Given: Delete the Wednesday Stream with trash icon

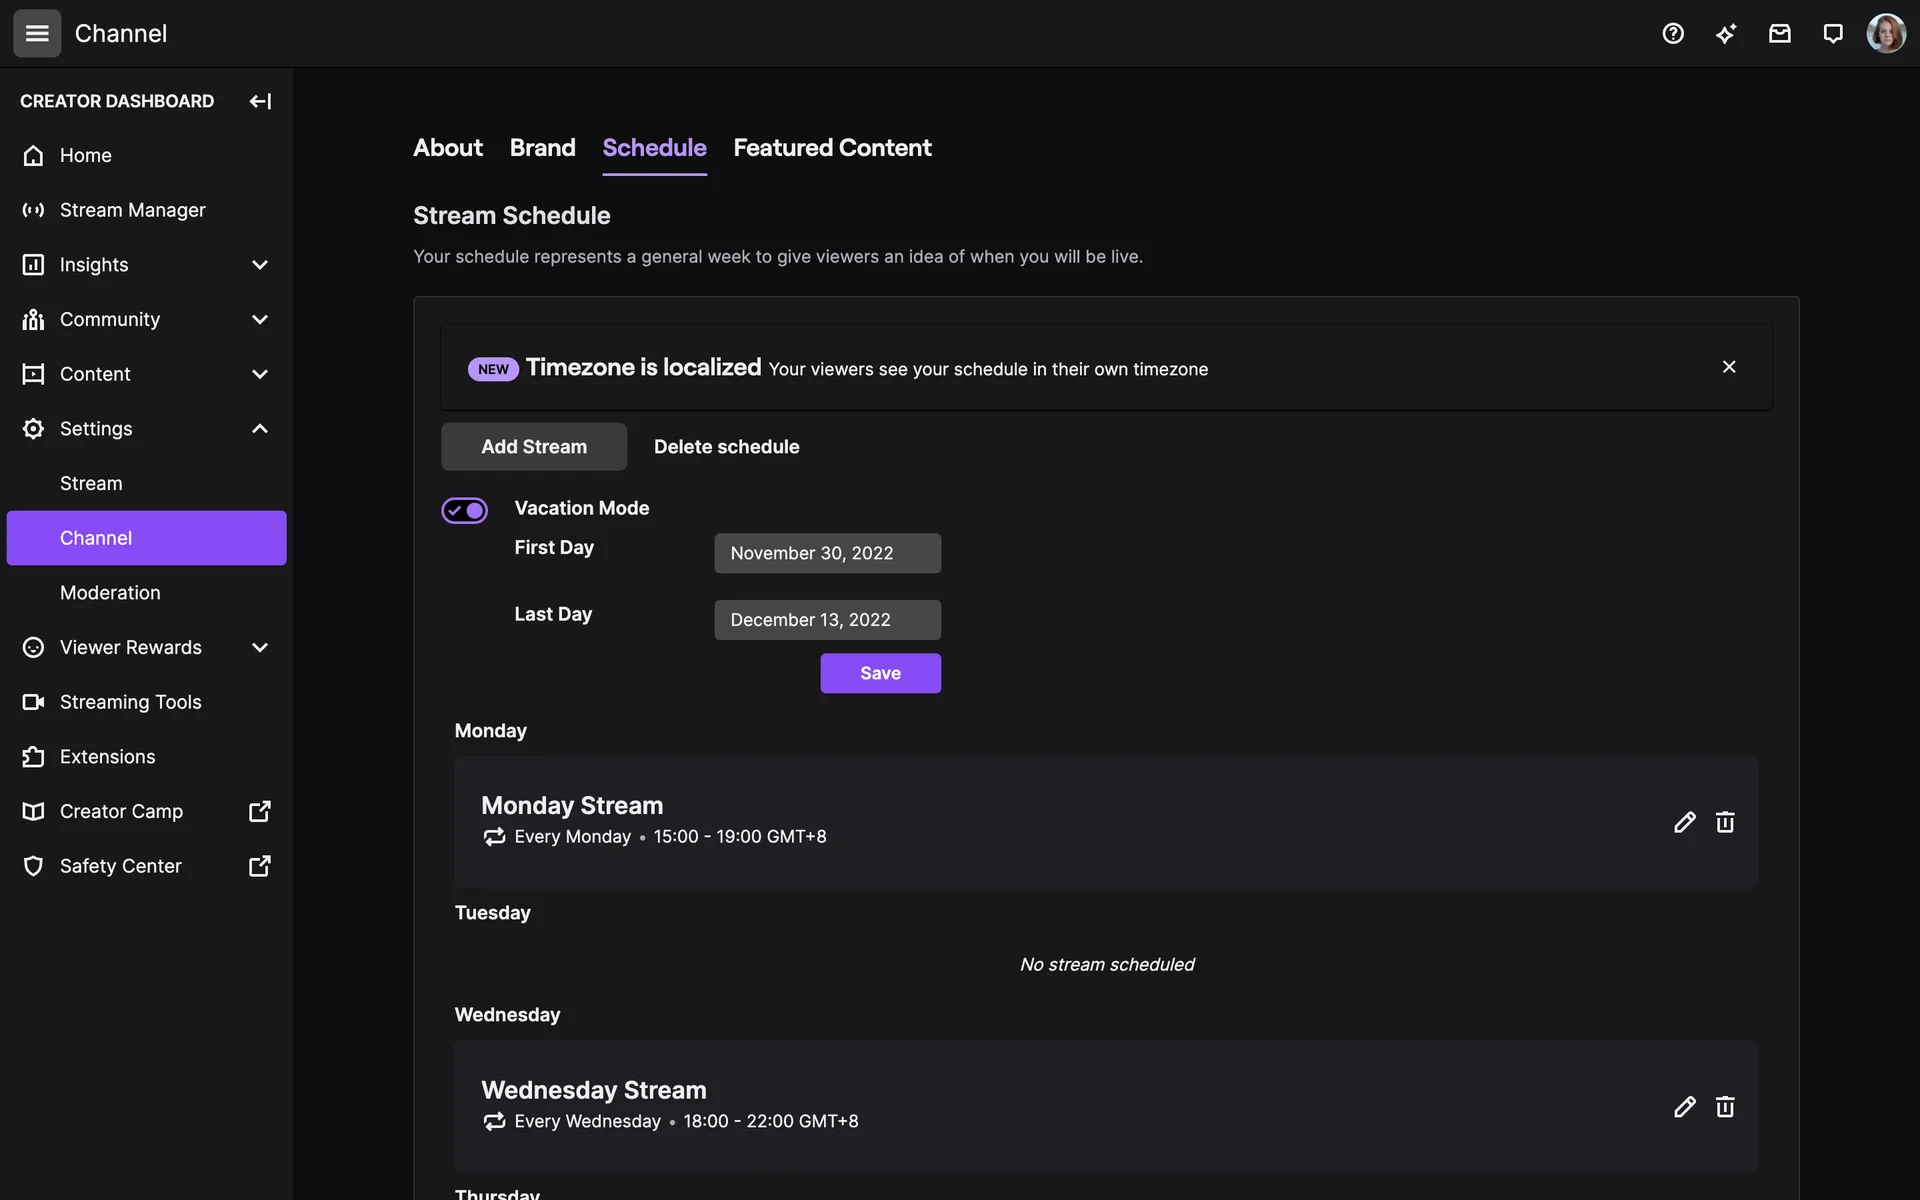Looking at the screenshot, I should pyautogui.click(x=1725, y=1106).
